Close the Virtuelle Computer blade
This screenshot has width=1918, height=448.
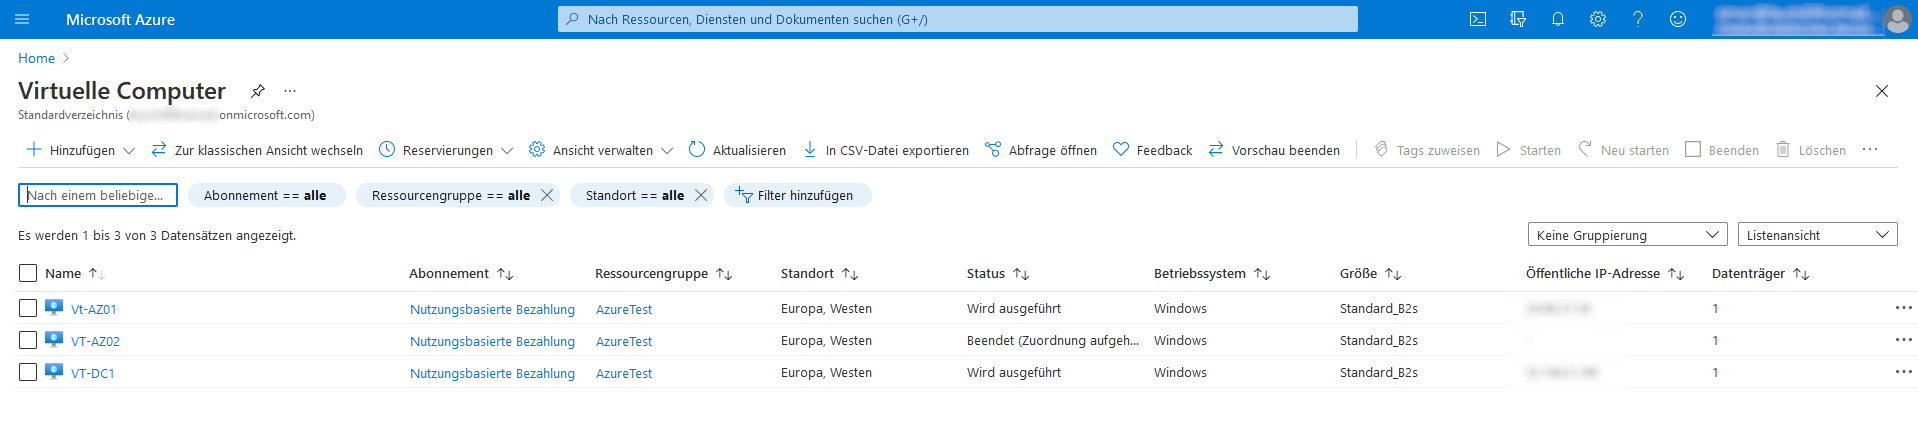pos(1882,91)
